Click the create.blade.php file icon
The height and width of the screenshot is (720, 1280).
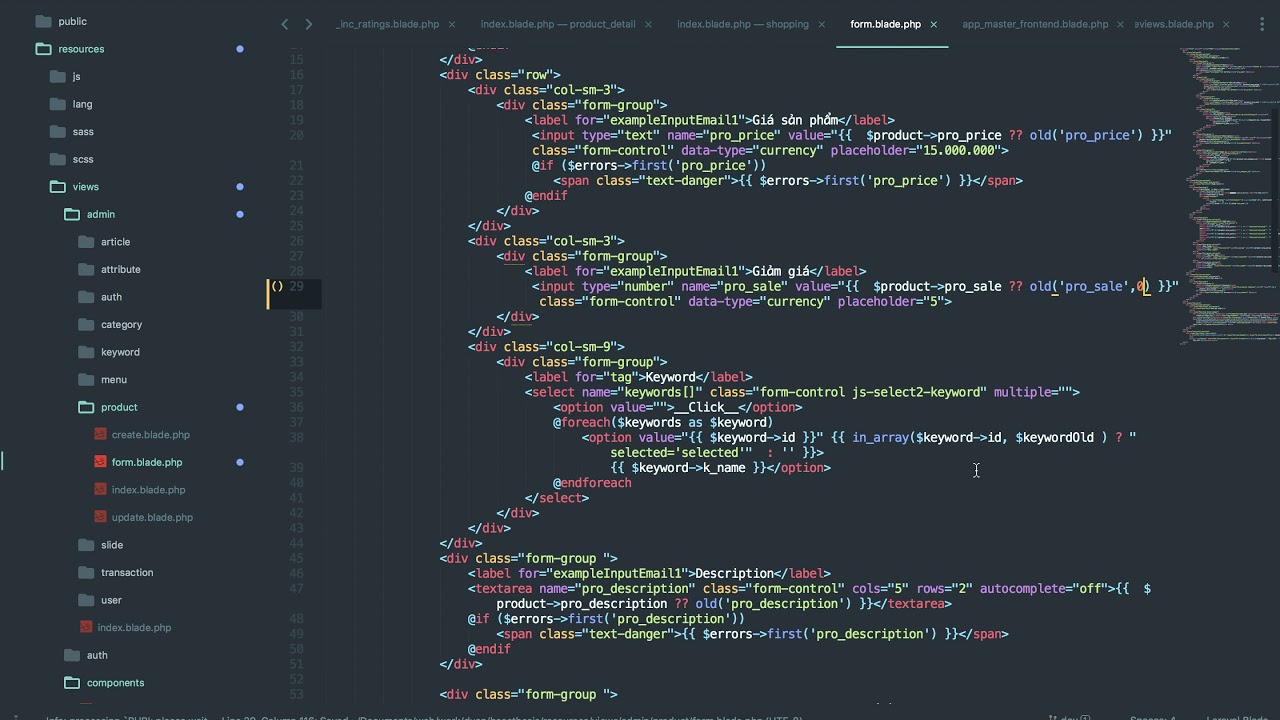[100, 434]
